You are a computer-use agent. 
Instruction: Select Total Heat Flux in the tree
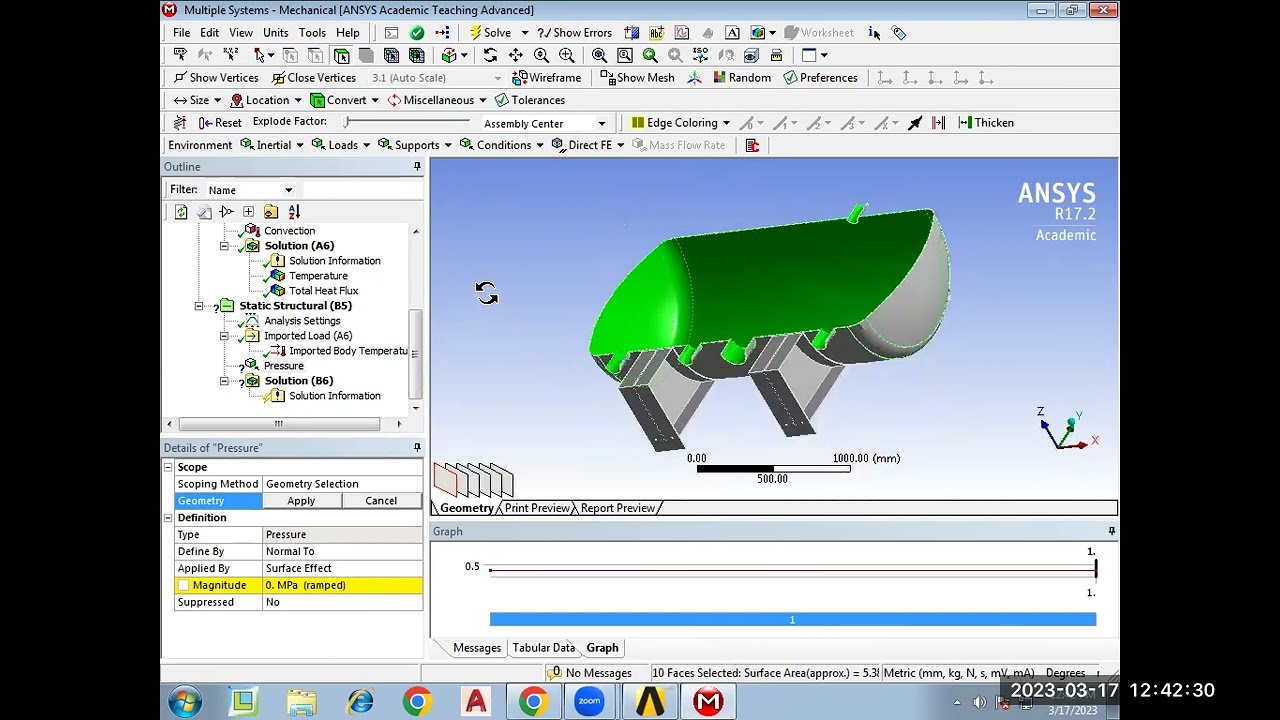click(x=323, y=291)
